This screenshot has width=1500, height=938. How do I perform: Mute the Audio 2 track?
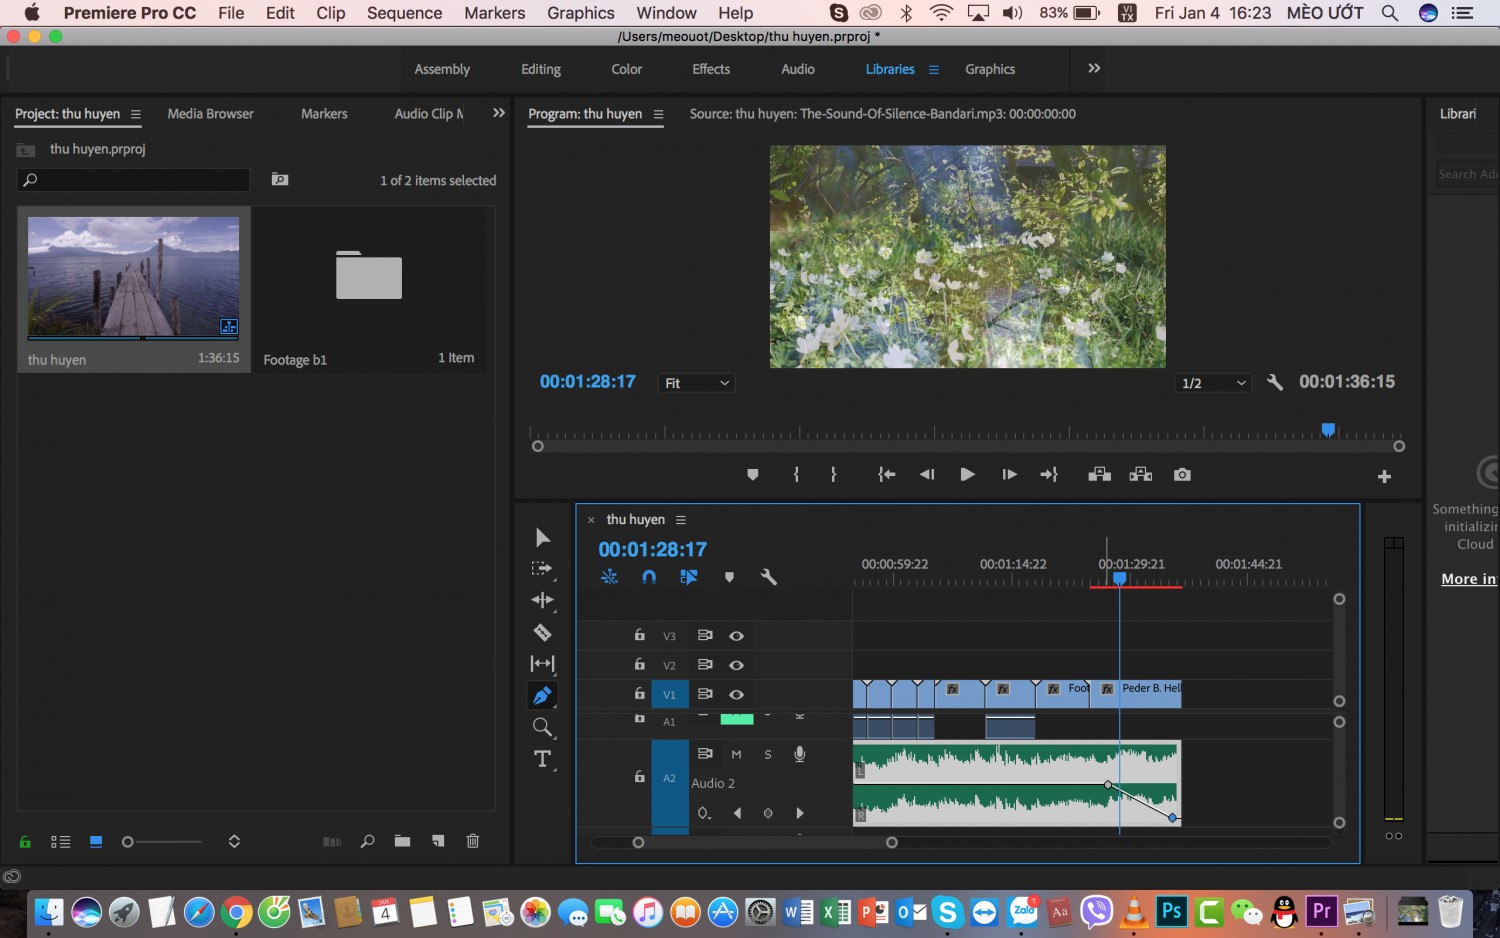(737, 754)
